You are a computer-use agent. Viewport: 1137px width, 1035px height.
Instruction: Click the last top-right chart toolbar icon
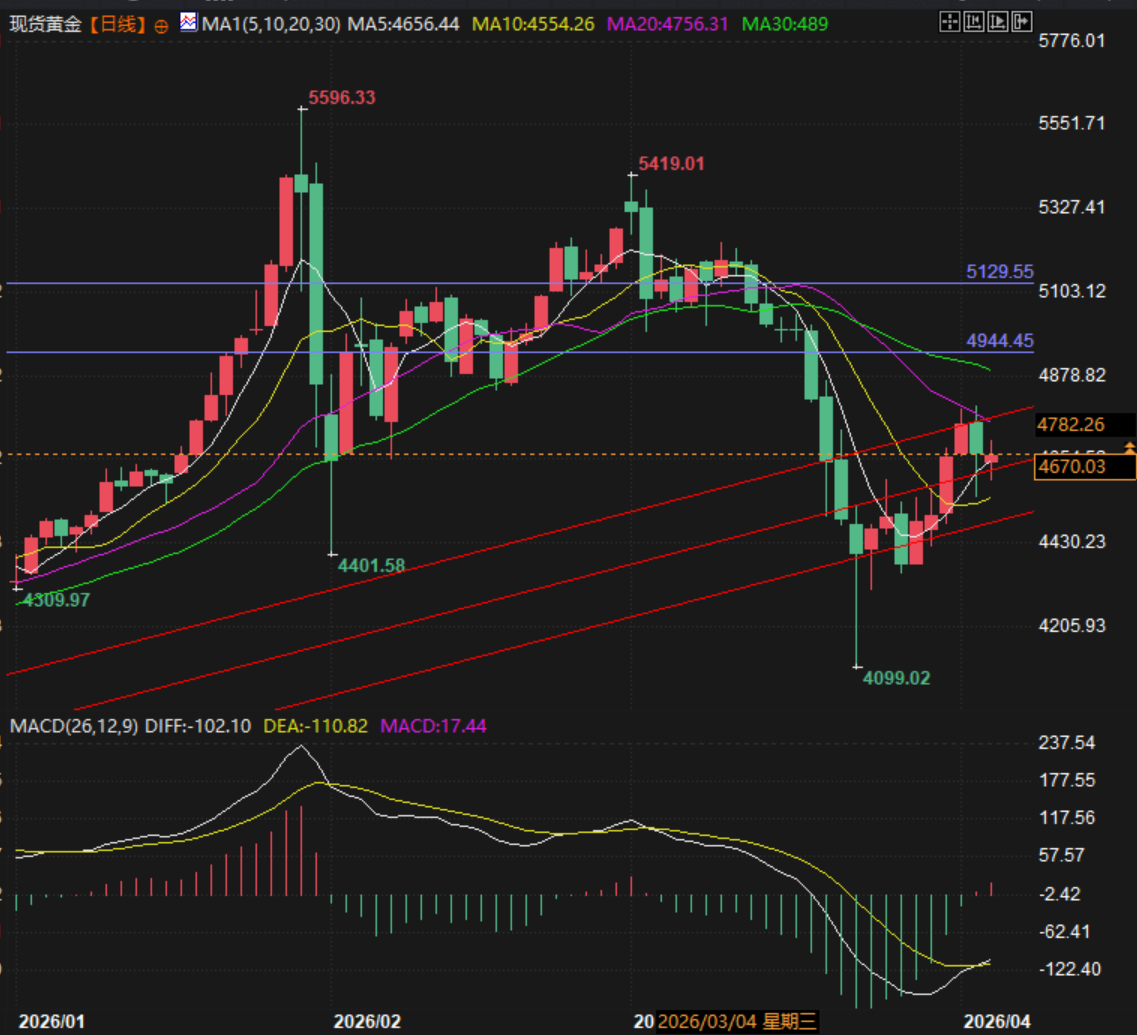(1021, 22)
